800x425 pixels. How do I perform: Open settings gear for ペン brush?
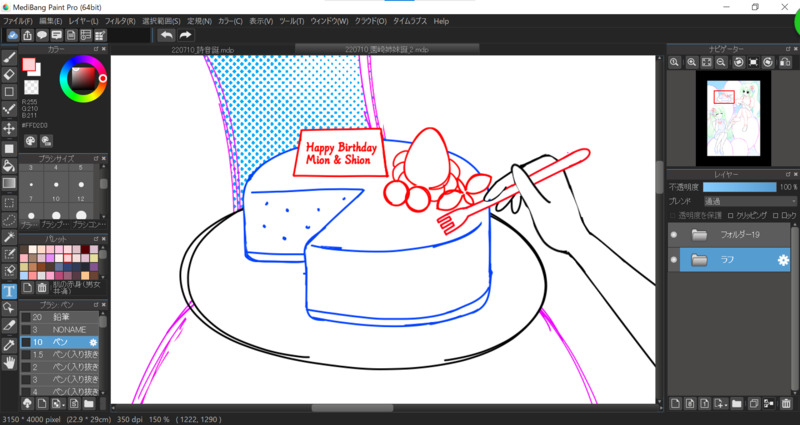click(x=93, y=342)
